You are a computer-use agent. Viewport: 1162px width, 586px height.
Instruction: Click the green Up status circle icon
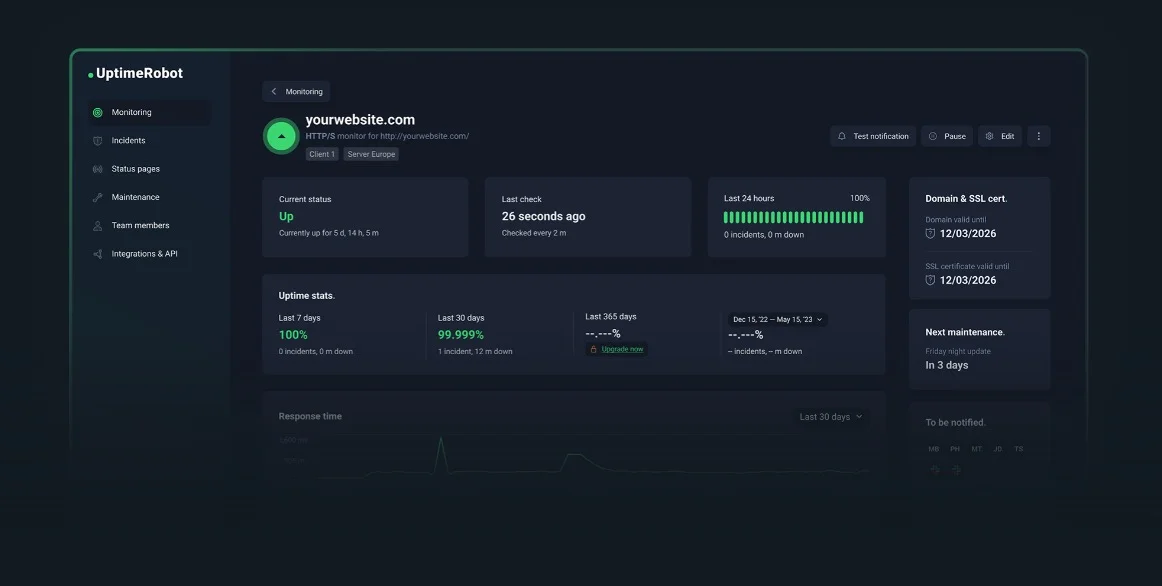[x=281, y=136]
